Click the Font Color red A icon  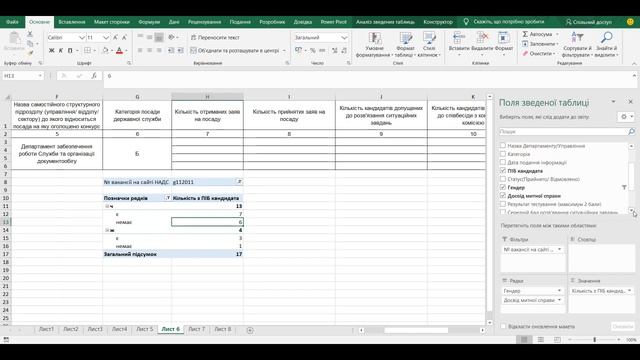[x=119, y=51]
